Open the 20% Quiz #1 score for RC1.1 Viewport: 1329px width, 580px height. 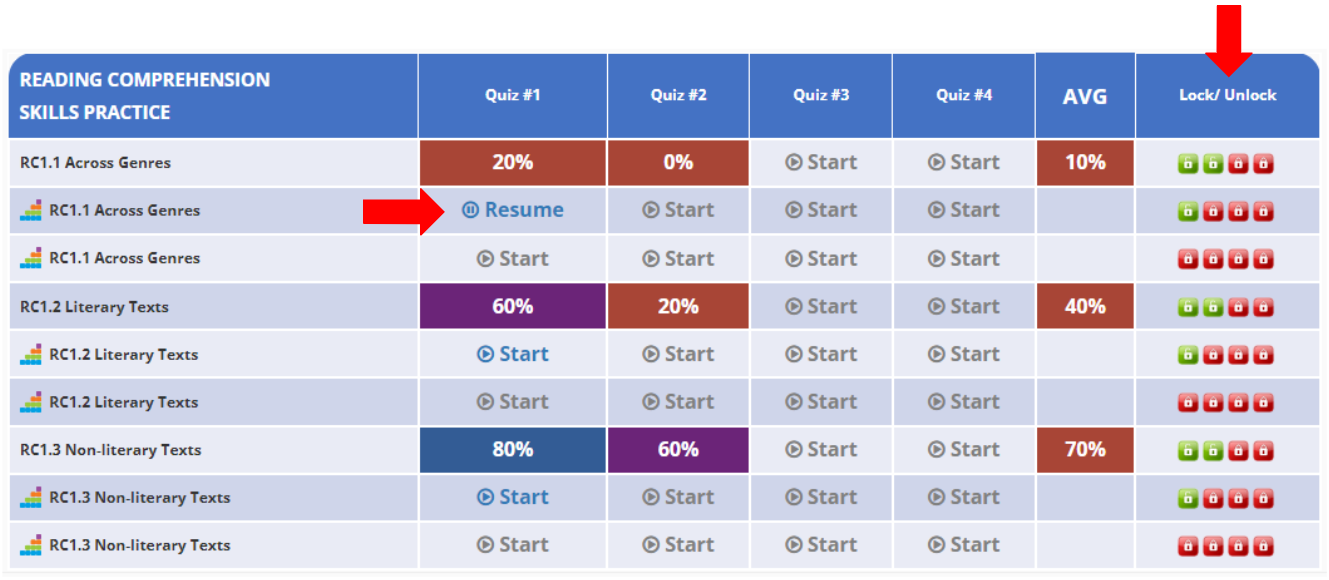click(513, 162)
